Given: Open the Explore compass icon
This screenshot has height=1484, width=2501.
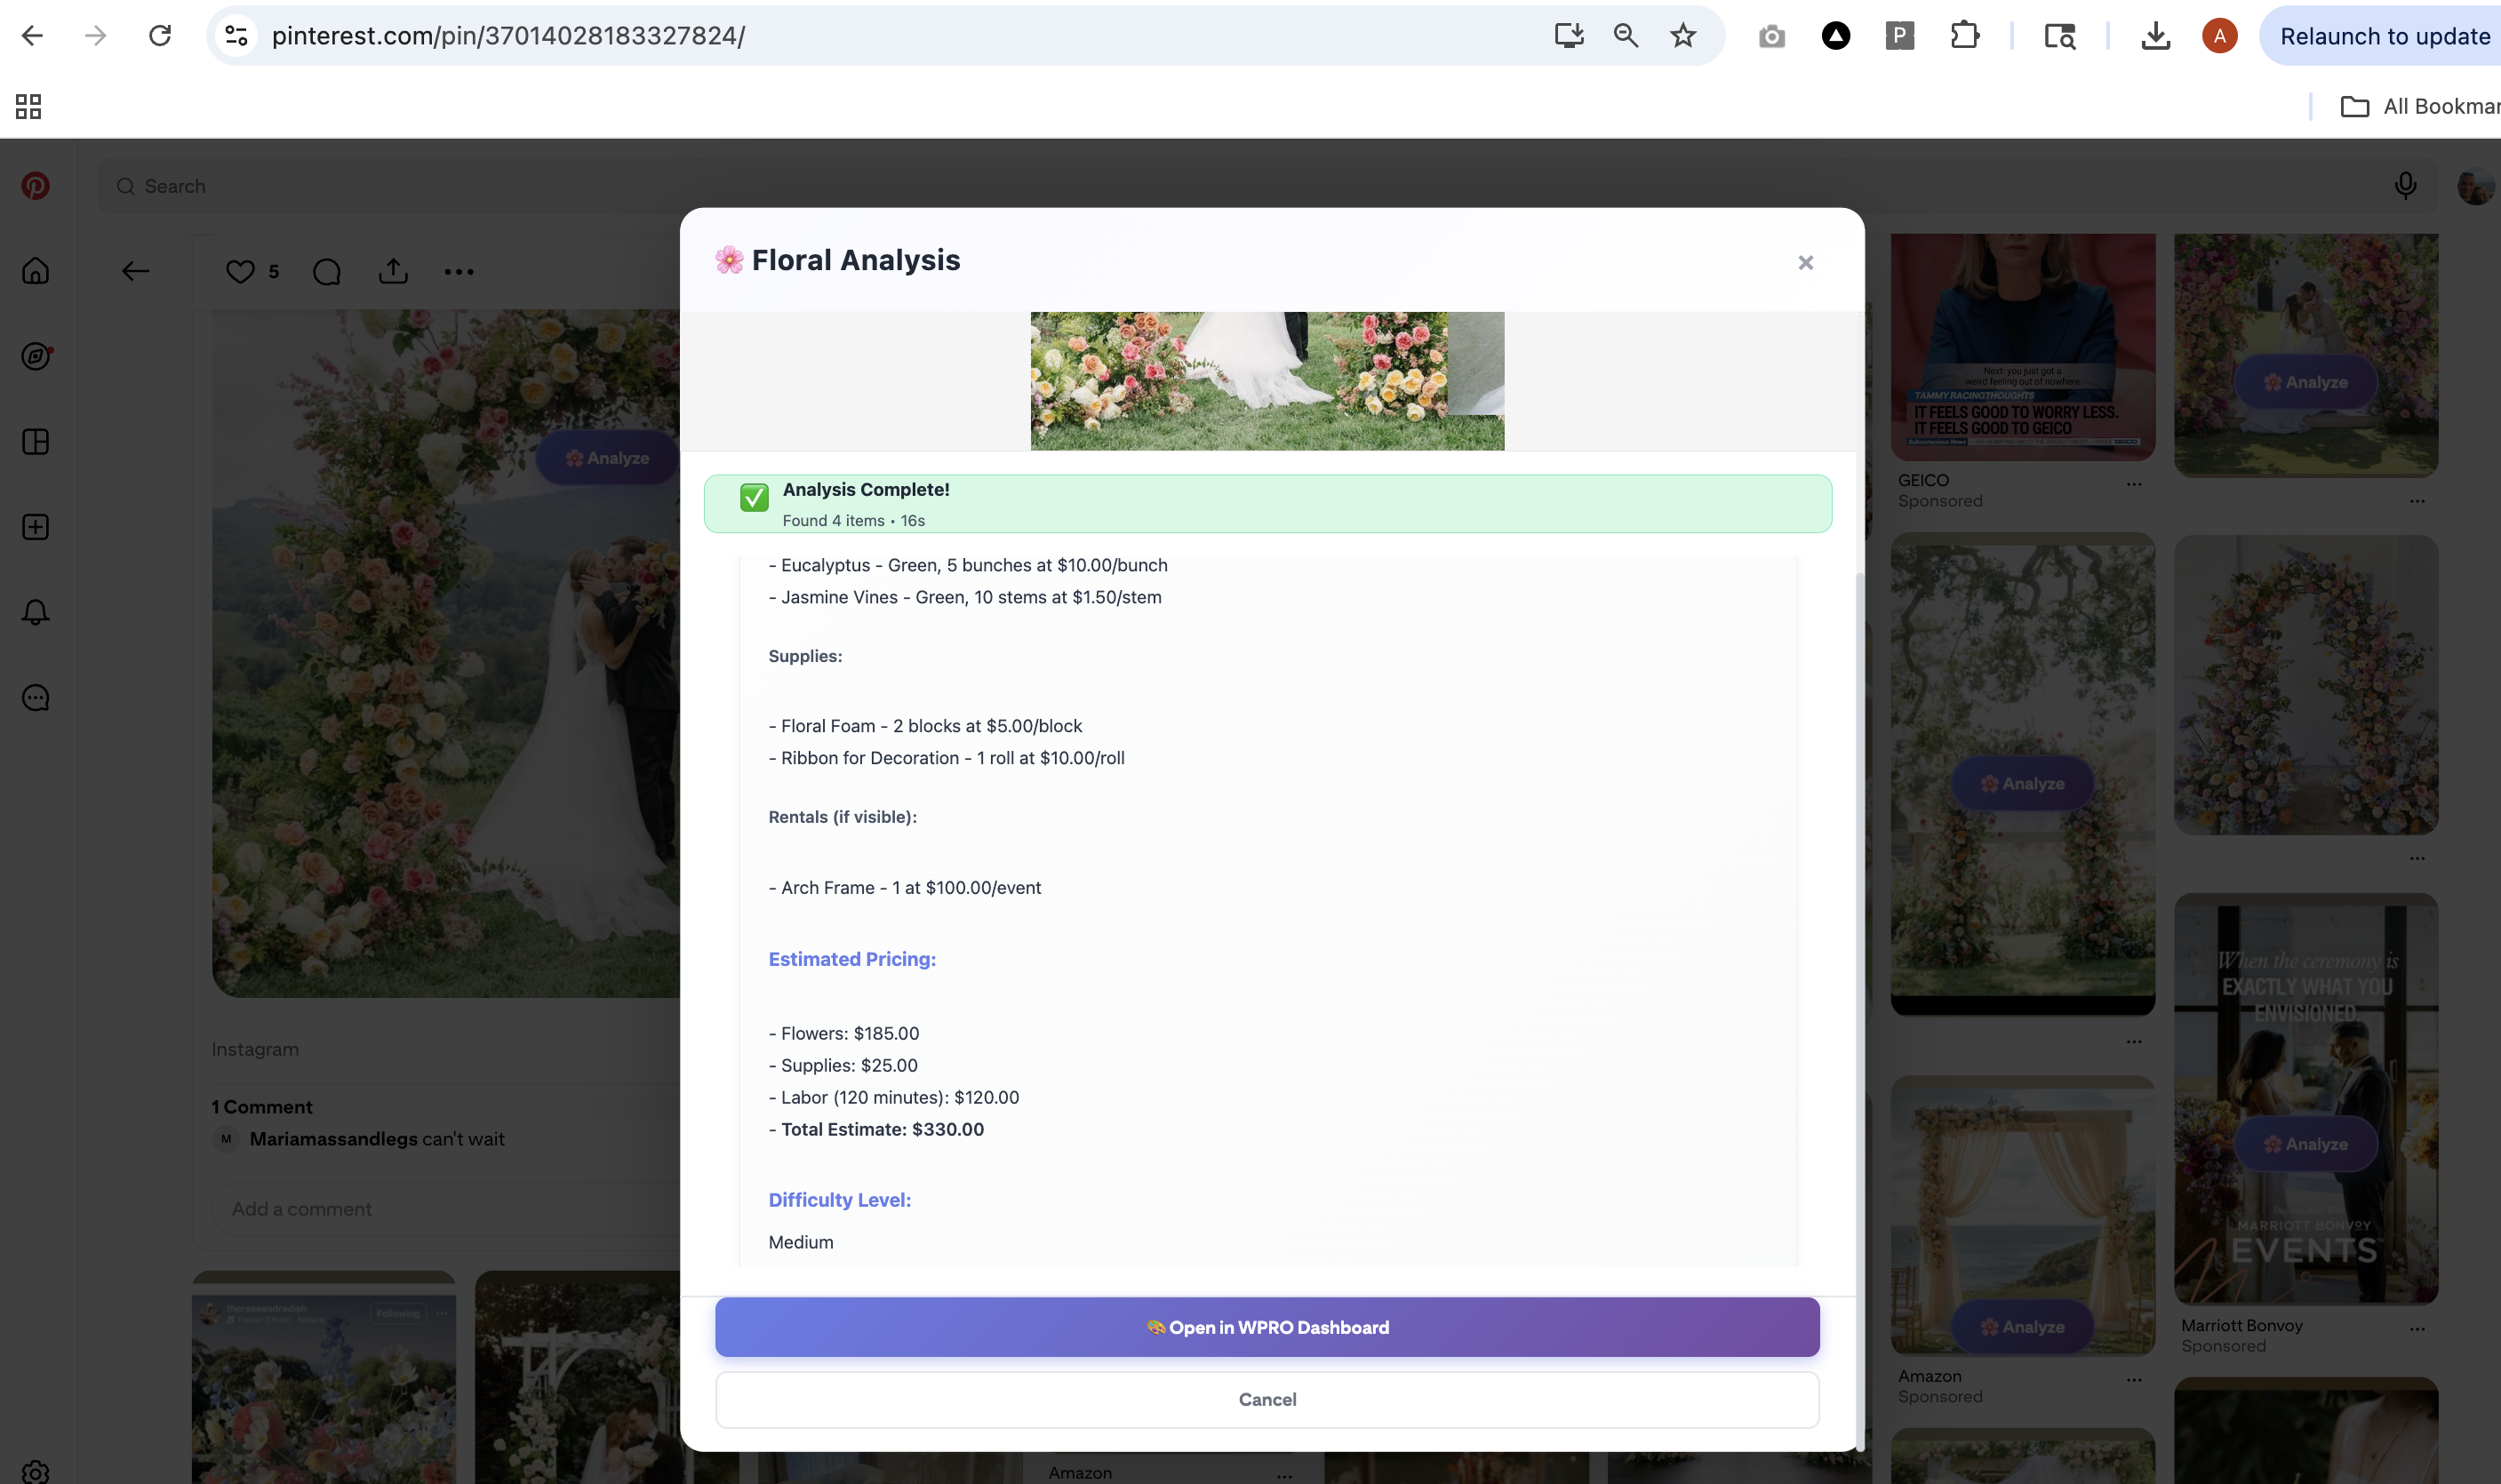Looking at the screenshot, I should 36,356.
